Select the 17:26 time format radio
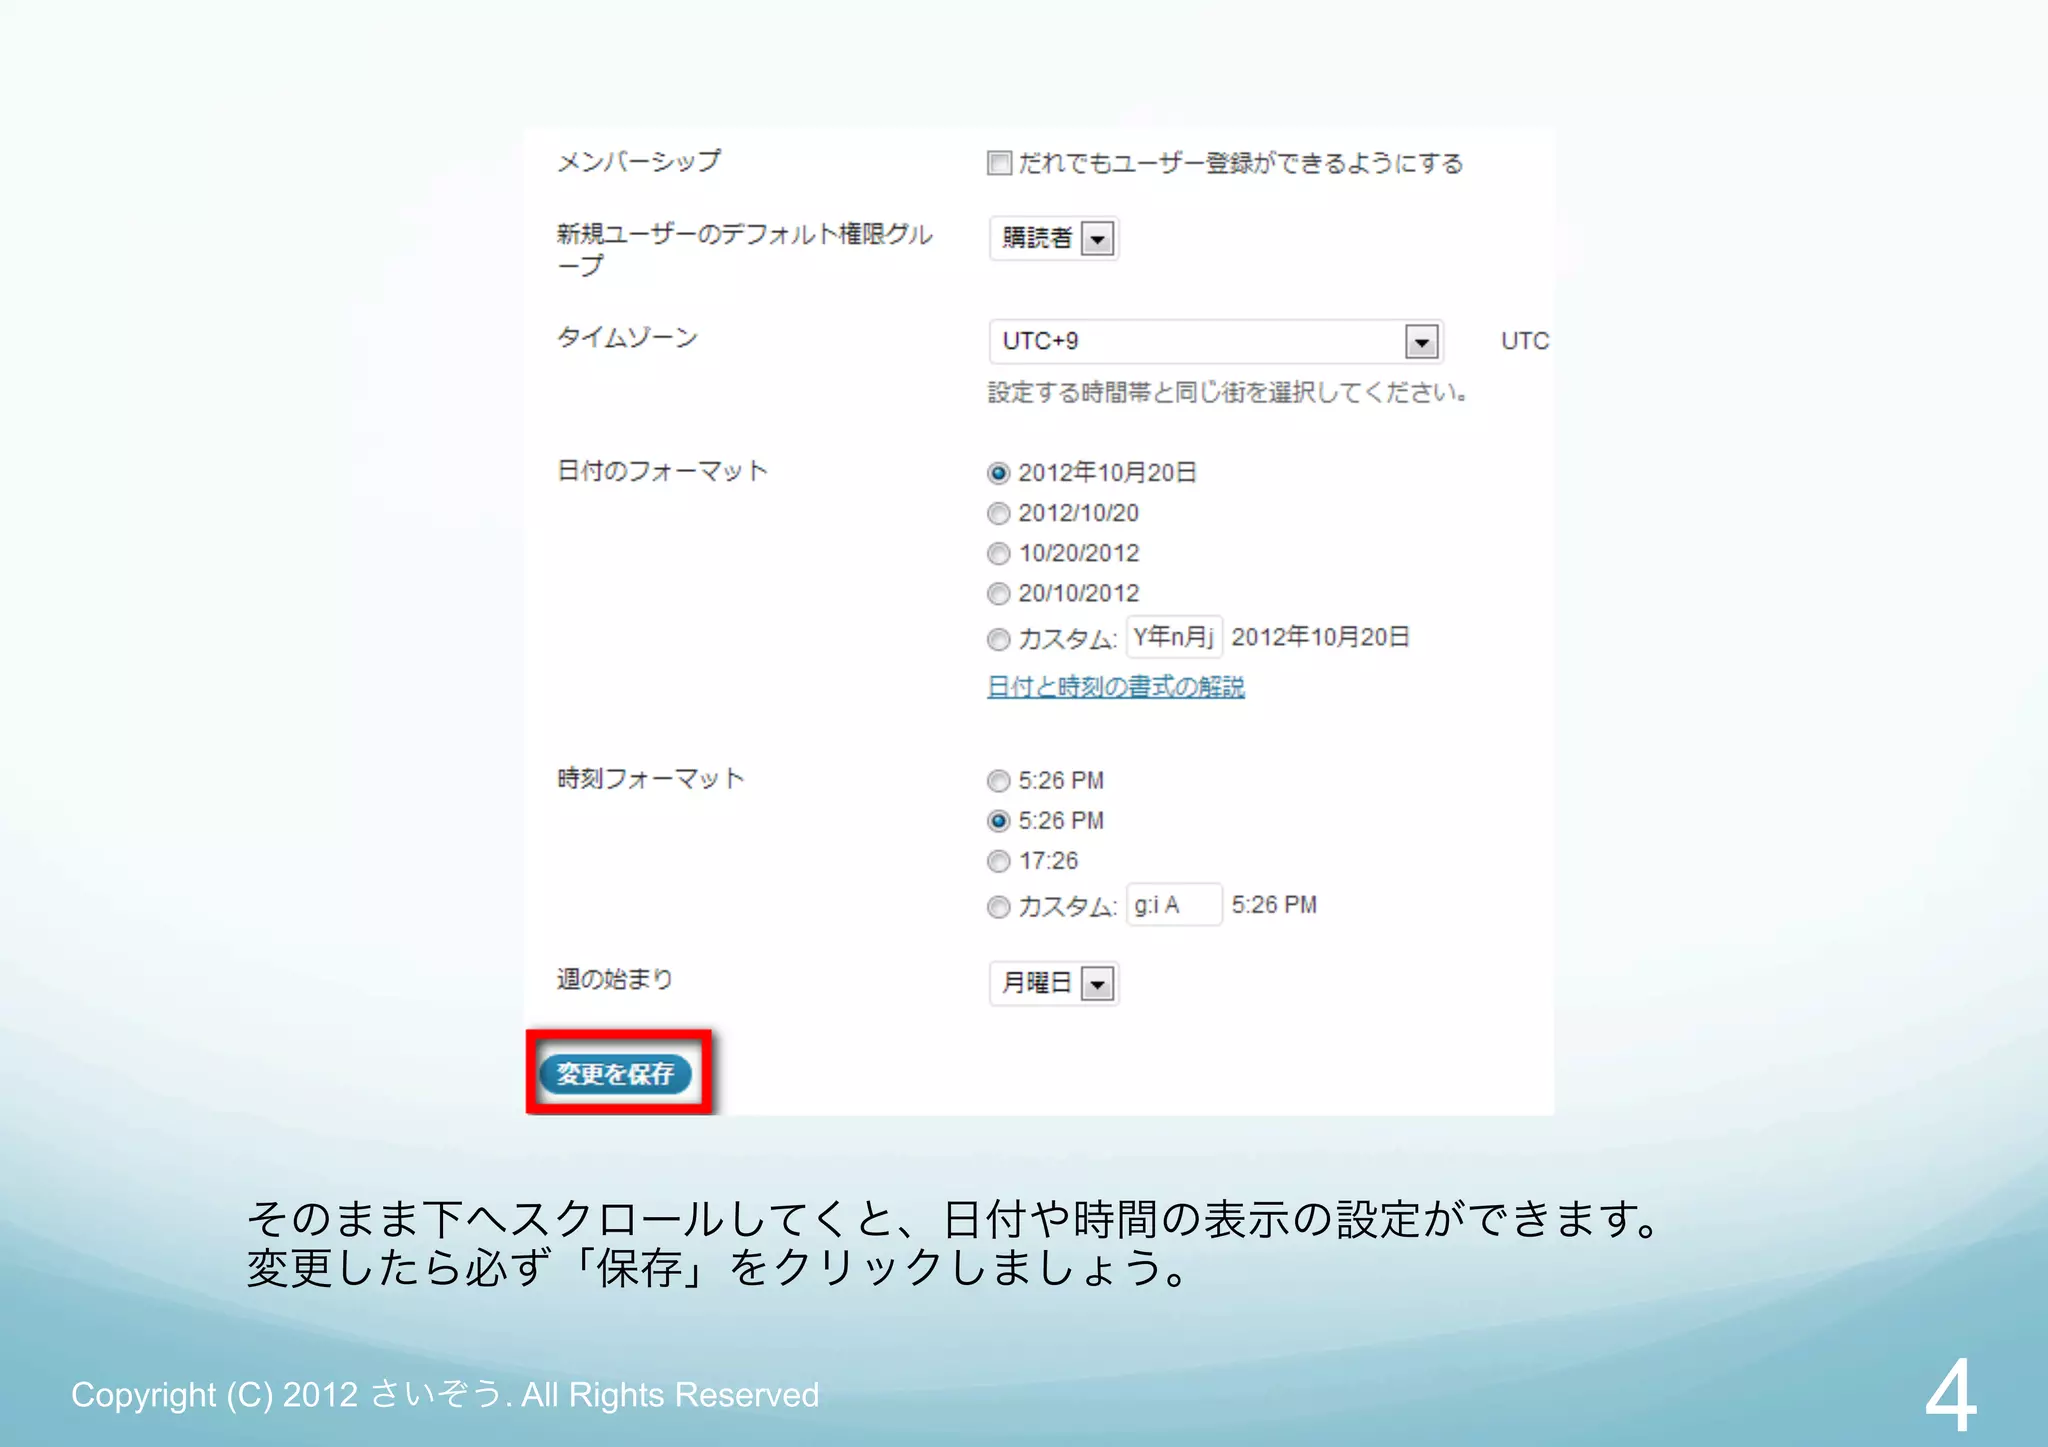 (x=998, y=861)
